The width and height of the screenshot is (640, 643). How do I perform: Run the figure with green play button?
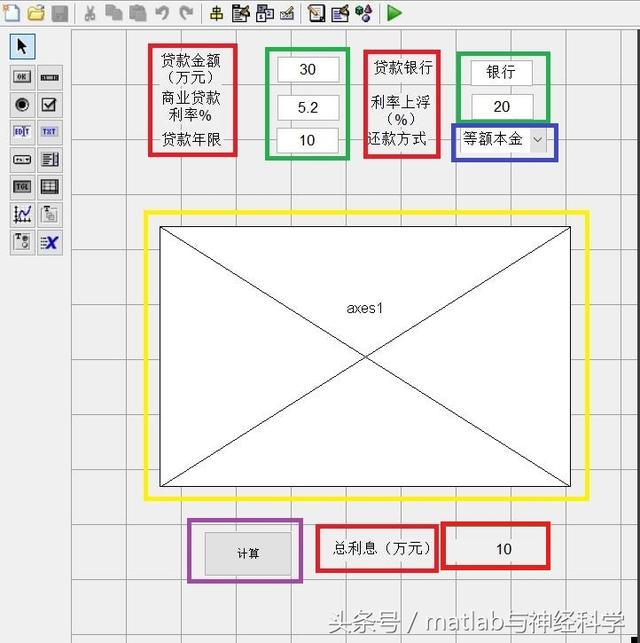394,13
